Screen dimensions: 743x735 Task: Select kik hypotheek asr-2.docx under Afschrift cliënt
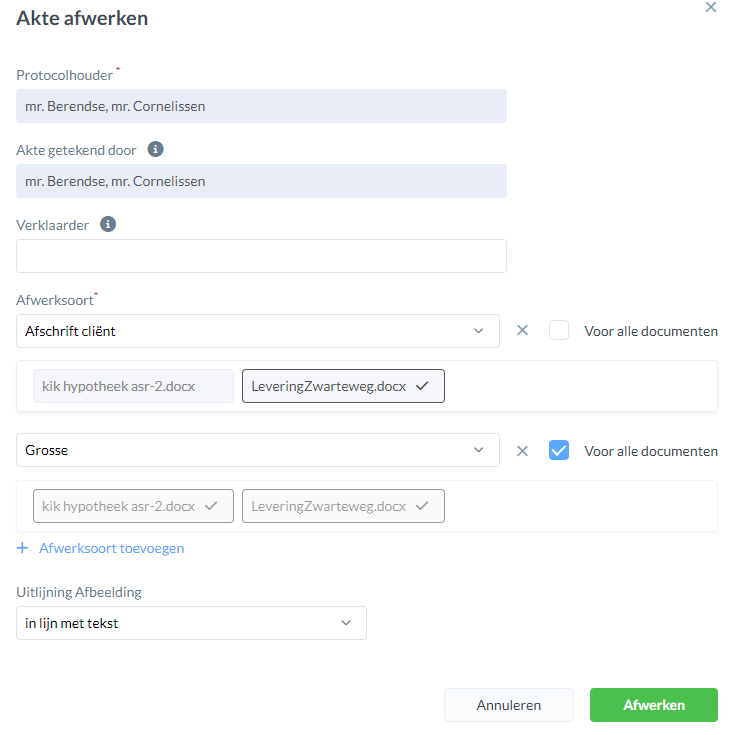point(133,386)
